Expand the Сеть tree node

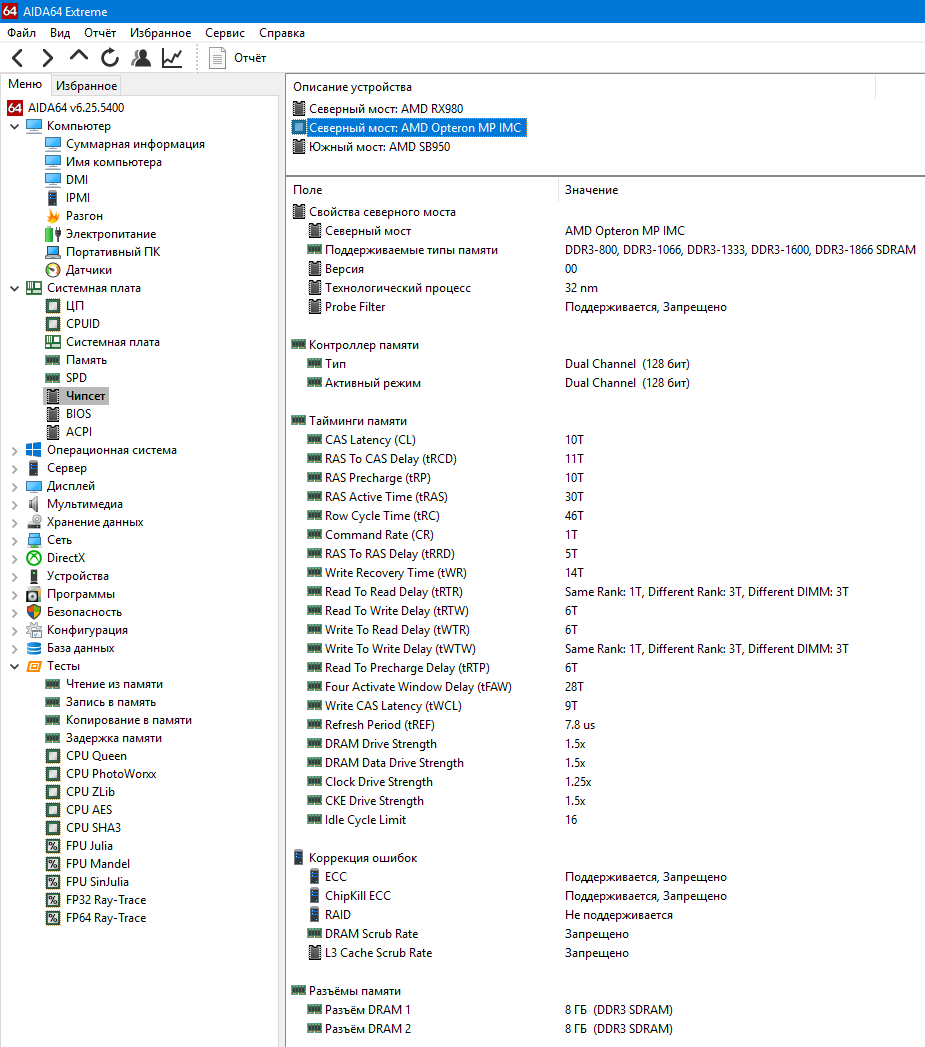[x=14, y=541]
